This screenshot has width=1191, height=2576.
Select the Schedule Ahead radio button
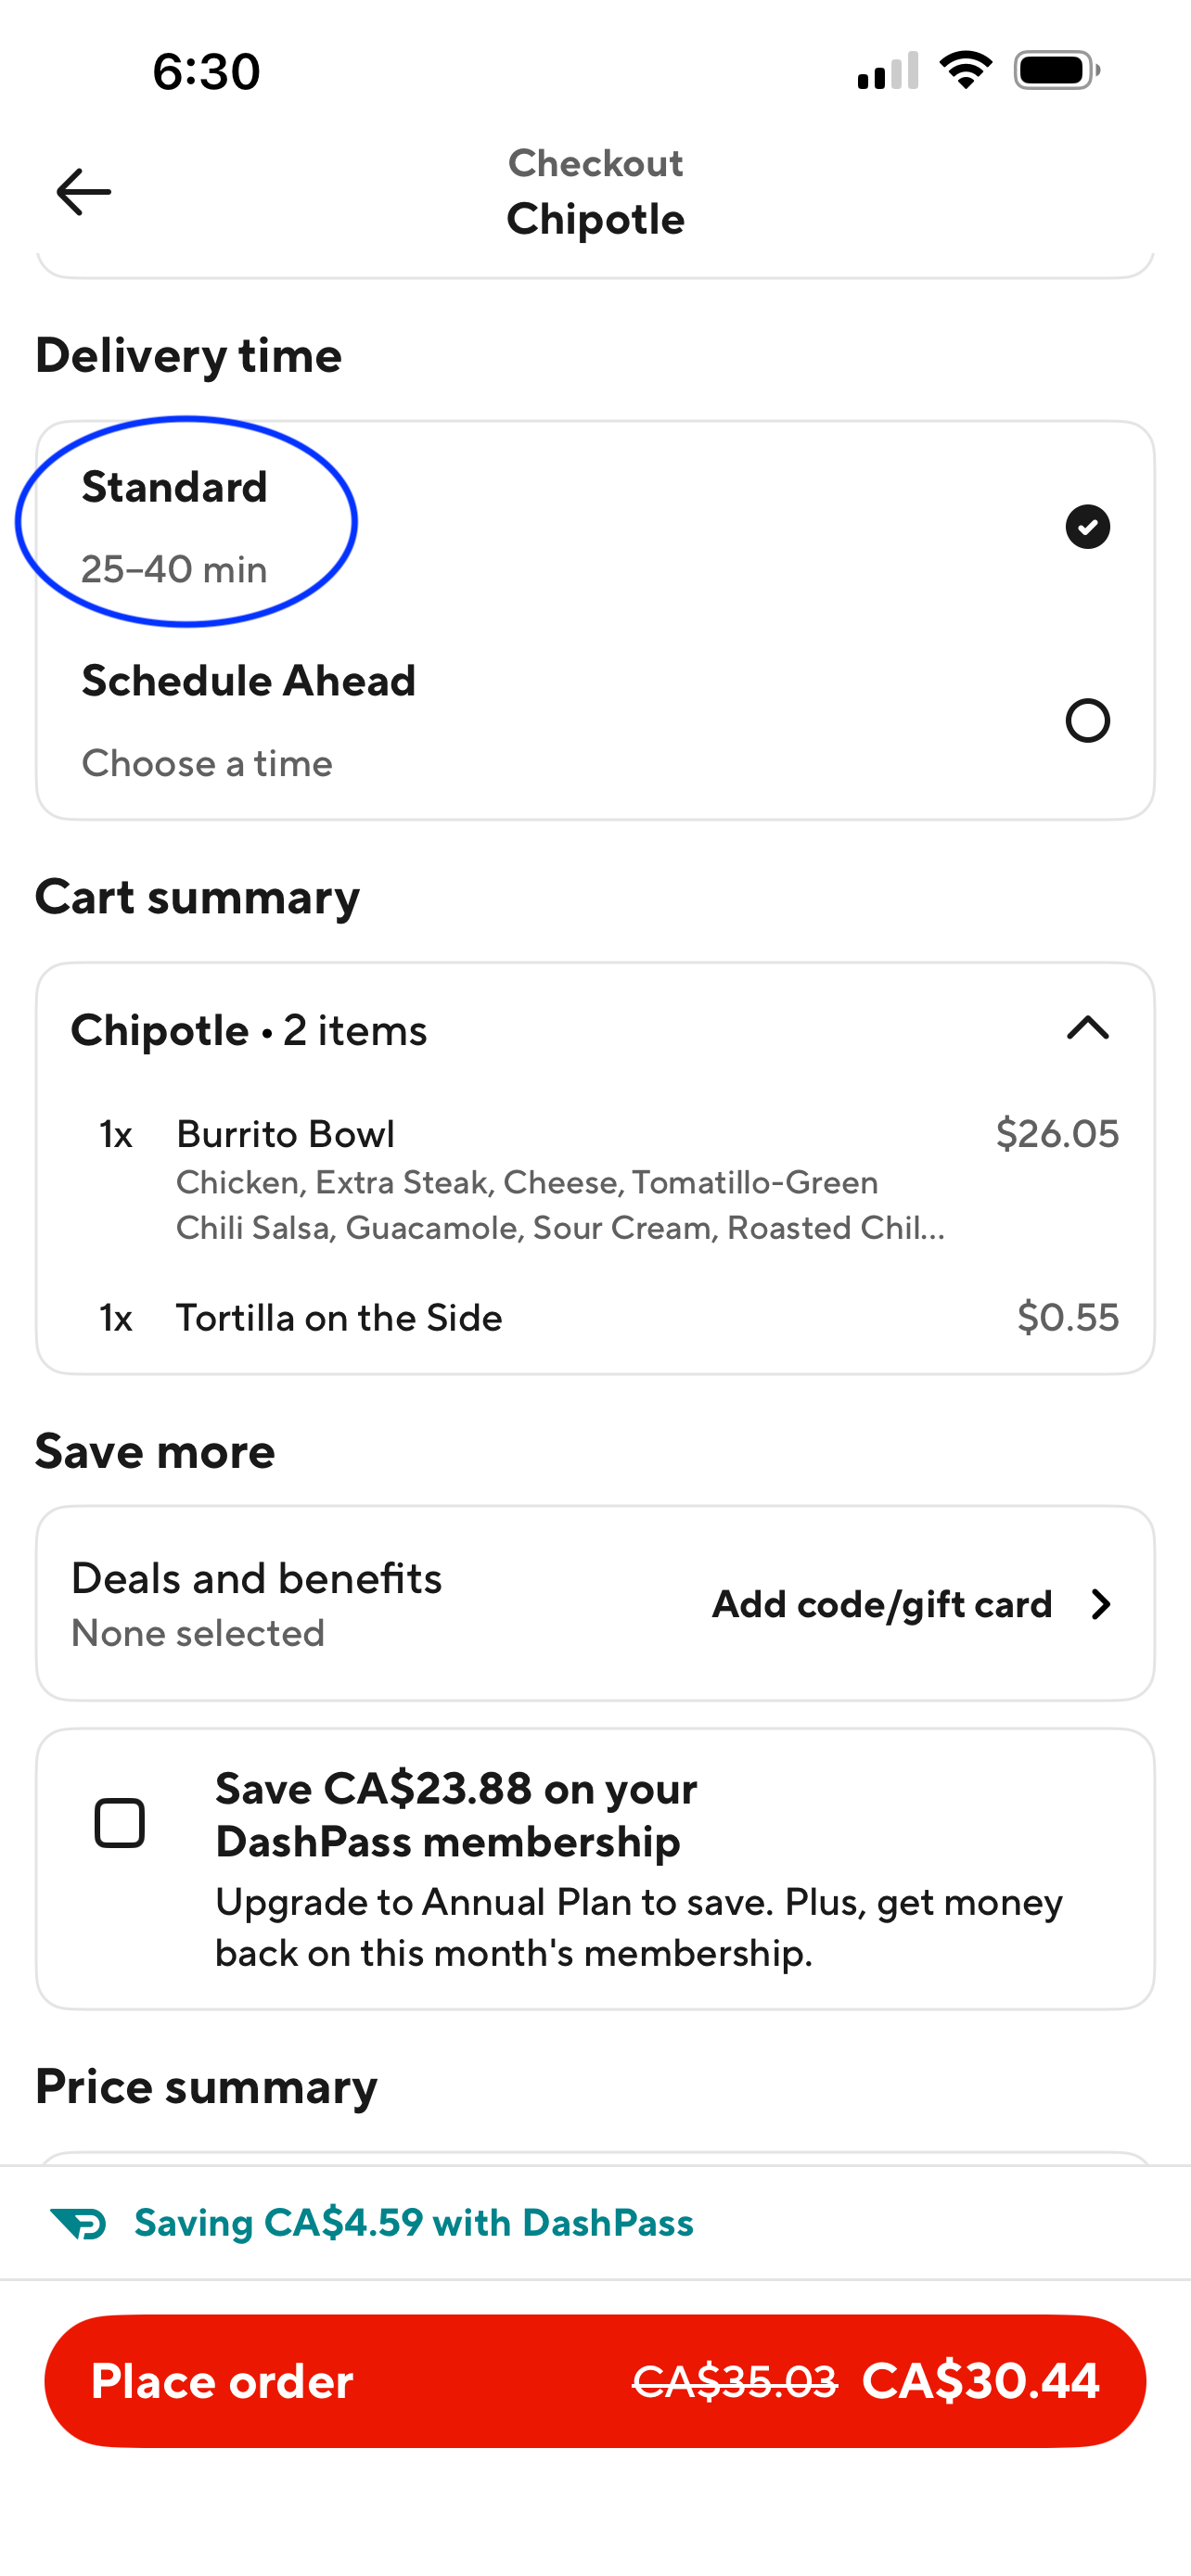pyautogui.click(x=1087, y=721)
